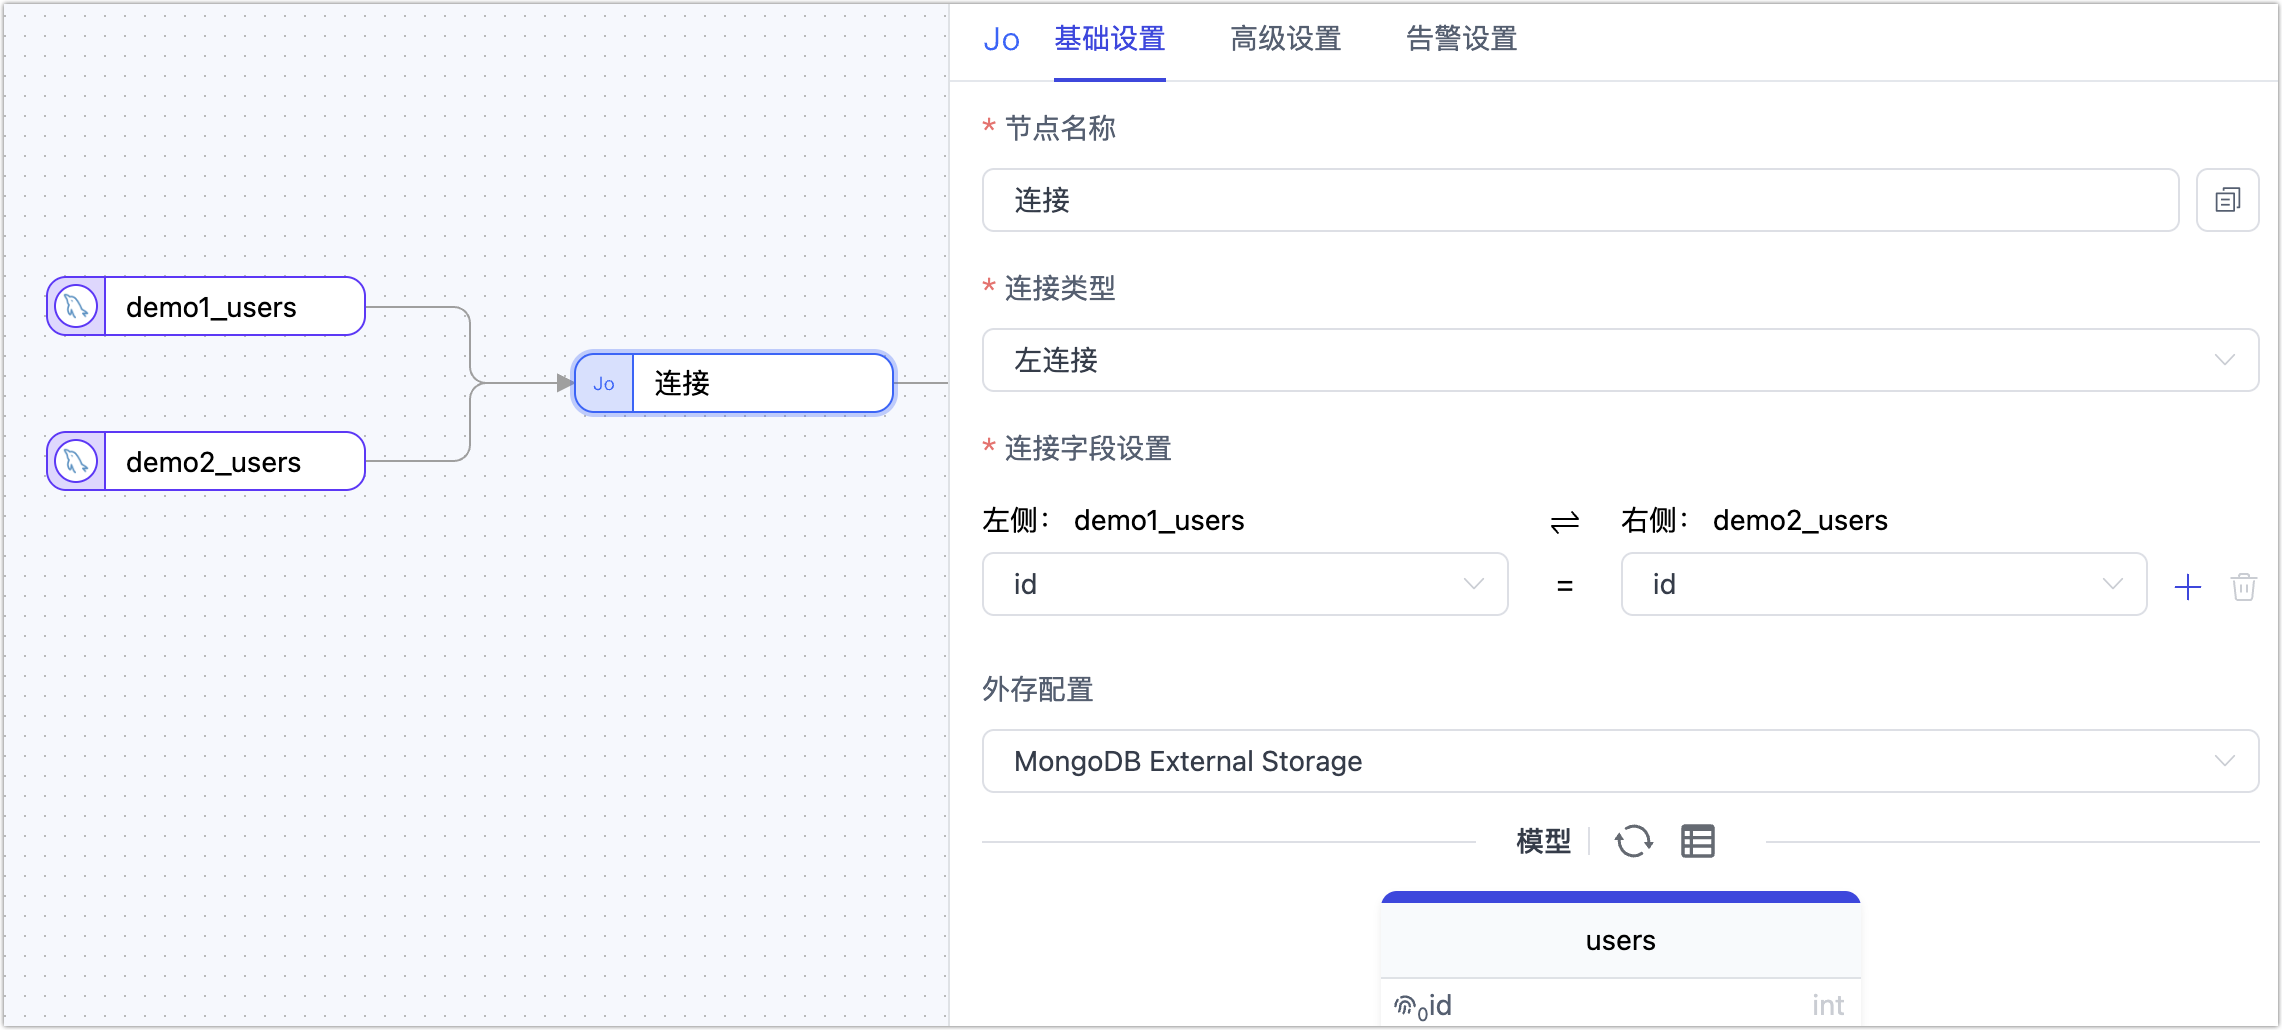Add a new join field condition
This screenshot has height=1030, width=2282.
coord(2188,586)
